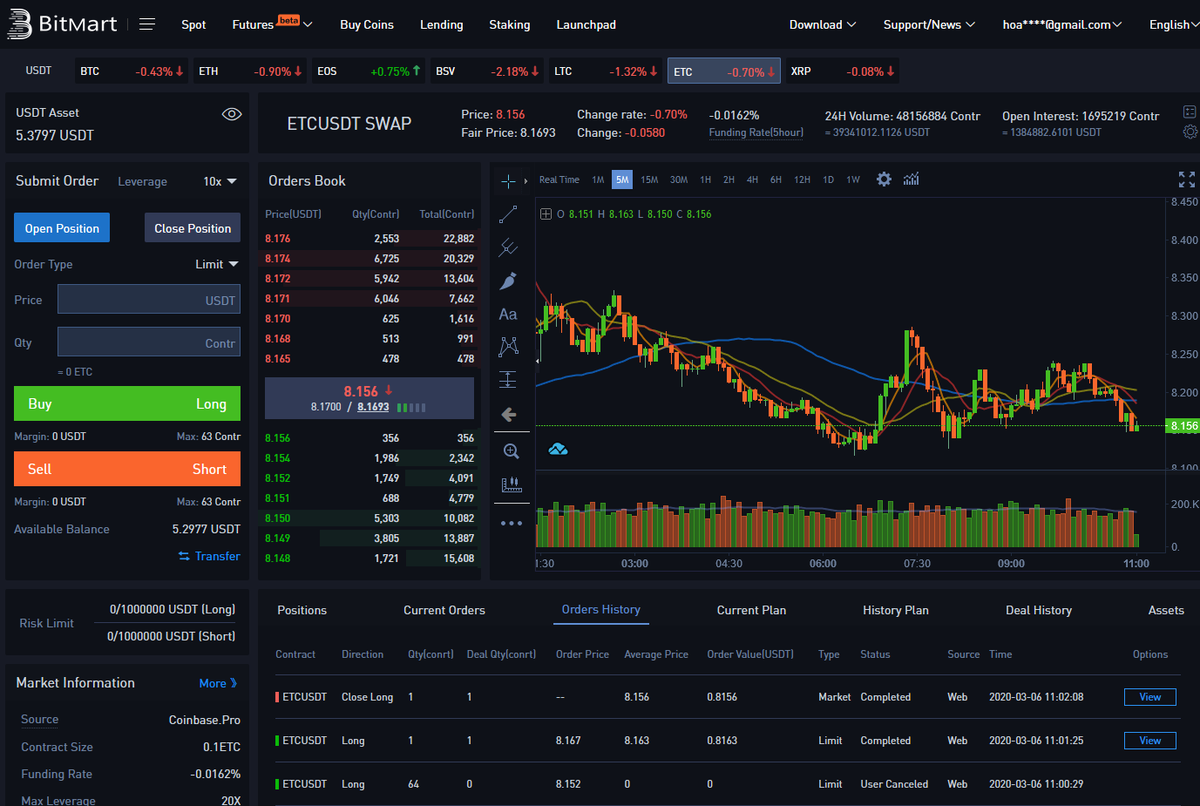The image size is (1200, 806).
Task: Open the Spot menu item
Action: pyautogui.click(x=194, y=24)
